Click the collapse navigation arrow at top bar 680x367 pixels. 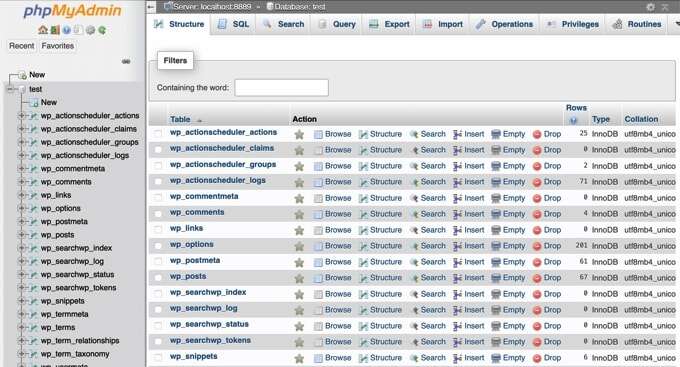coord(151,7)
